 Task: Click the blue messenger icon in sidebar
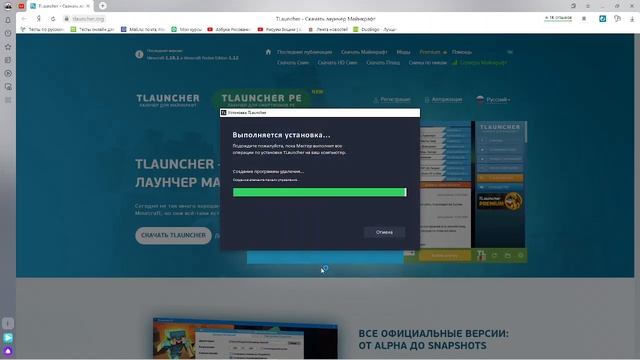[8, 338]
